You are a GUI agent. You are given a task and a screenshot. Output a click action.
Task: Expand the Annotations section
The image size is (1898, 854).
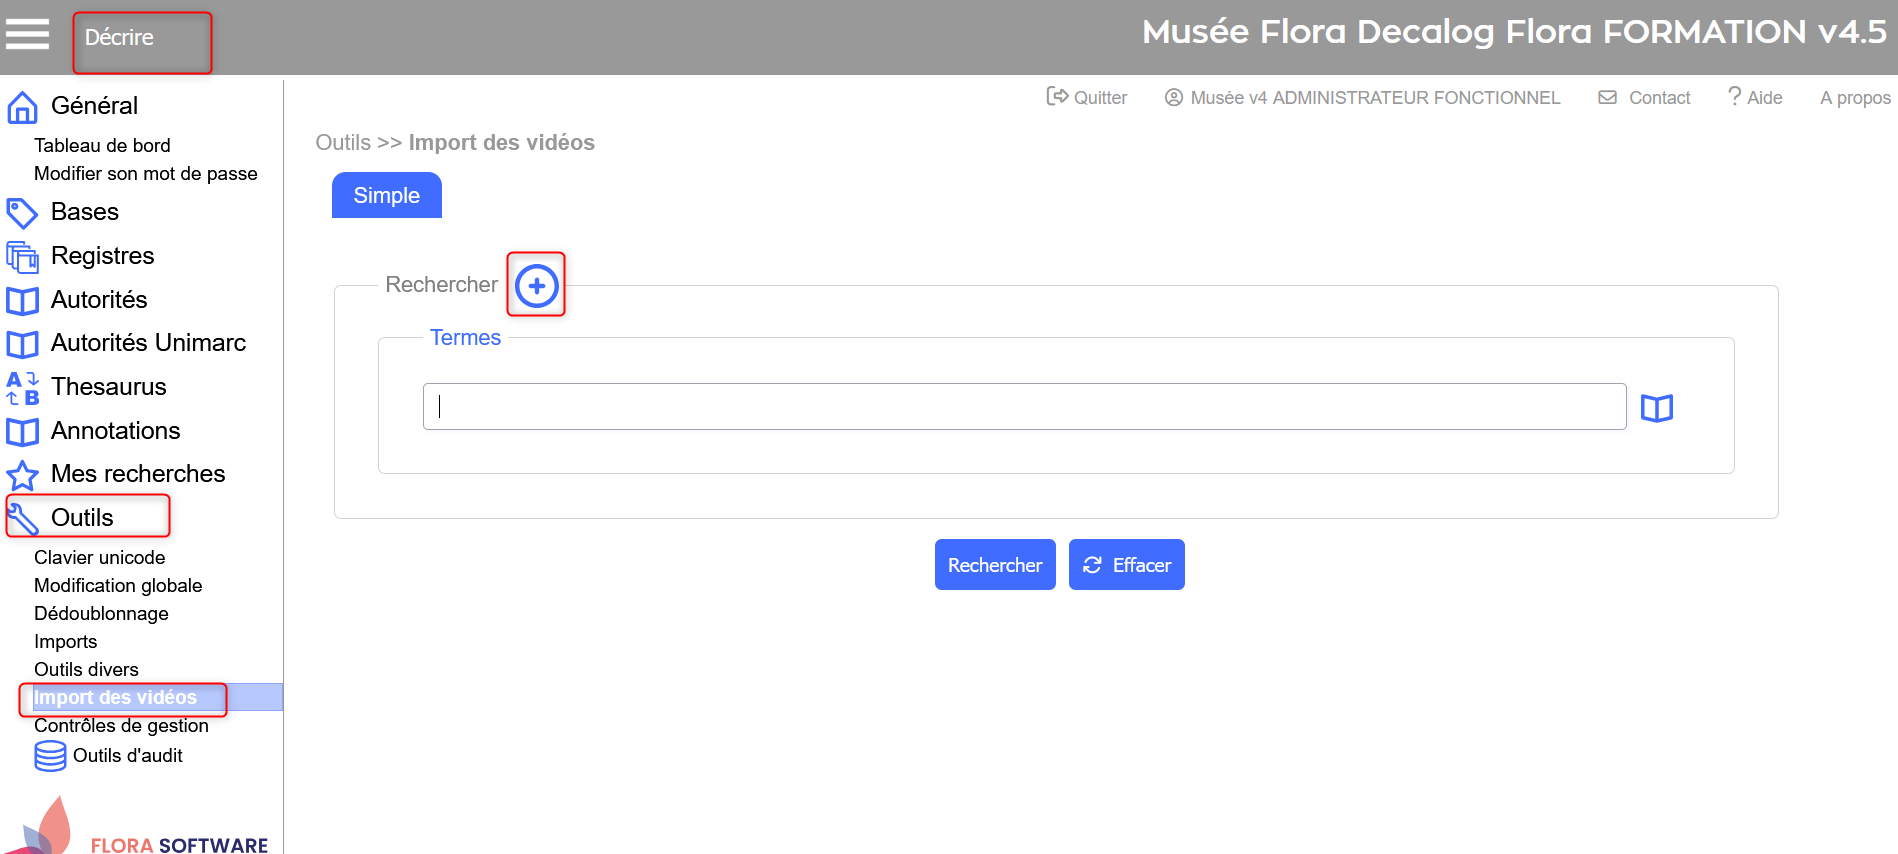115,430
